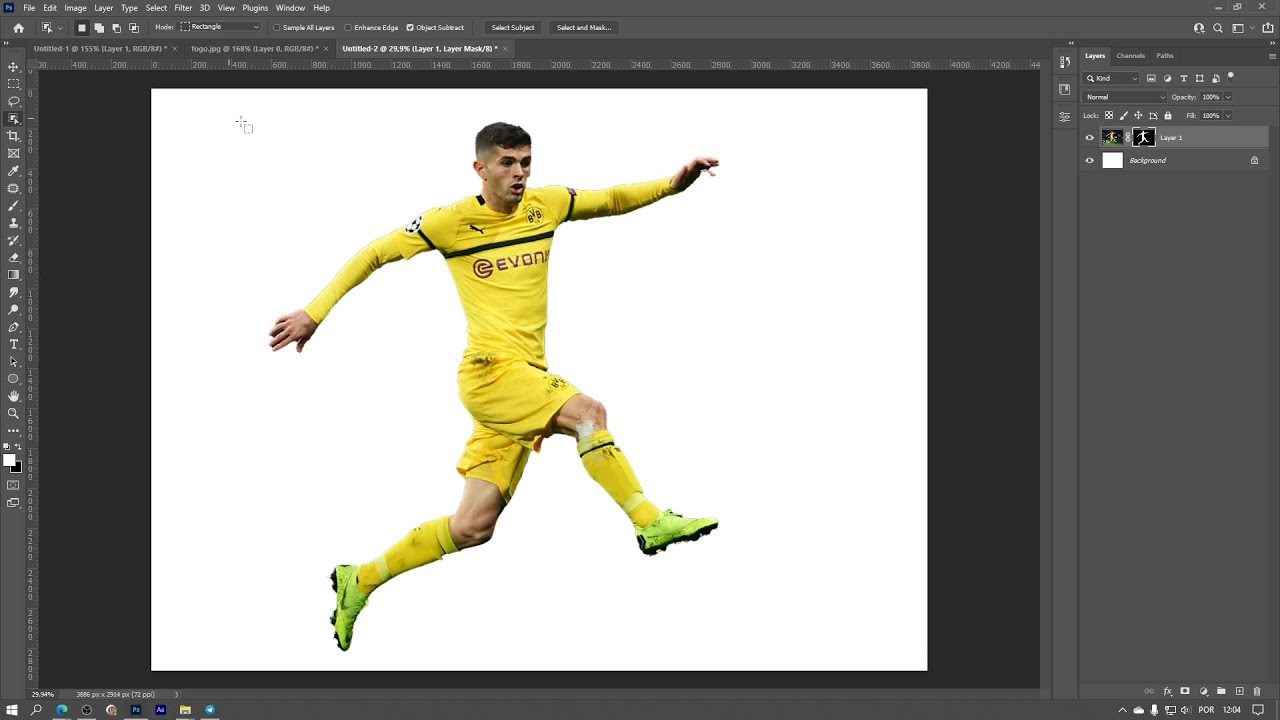Toggle Lock all padlock icon

[1167, 116]
